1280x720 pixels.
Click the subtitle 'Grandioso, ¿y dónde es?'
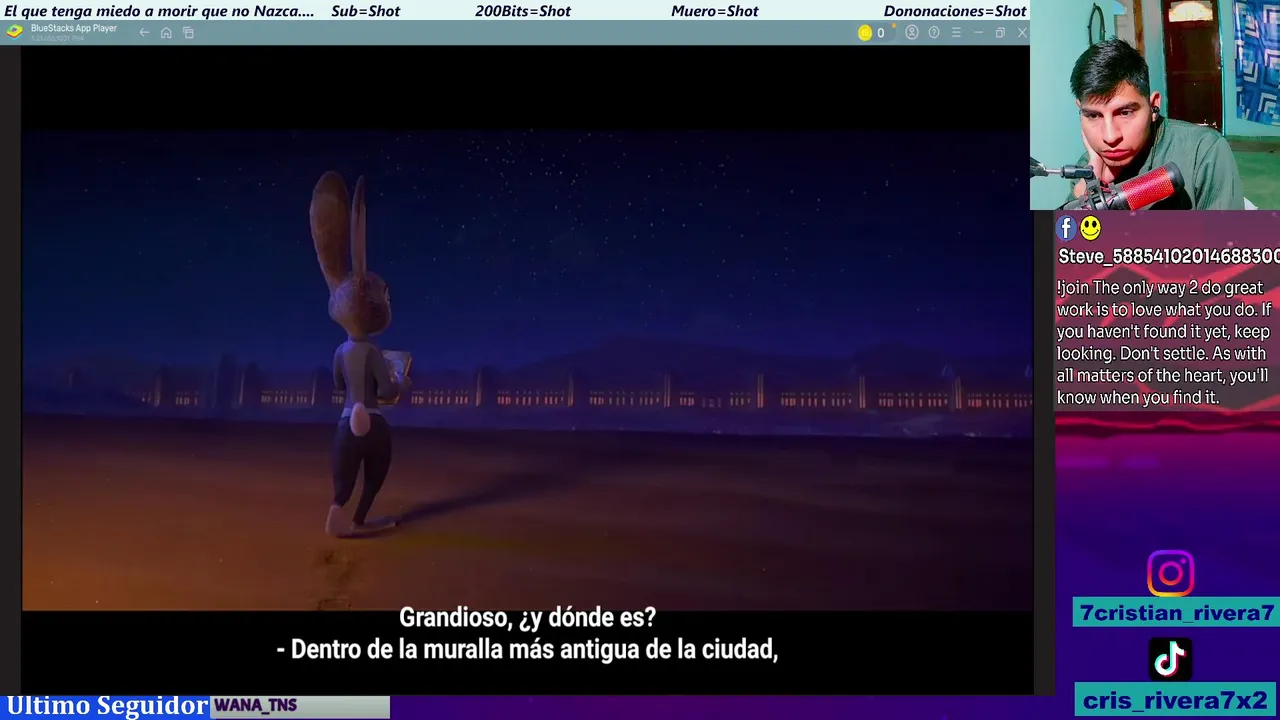tap(527, 617)
